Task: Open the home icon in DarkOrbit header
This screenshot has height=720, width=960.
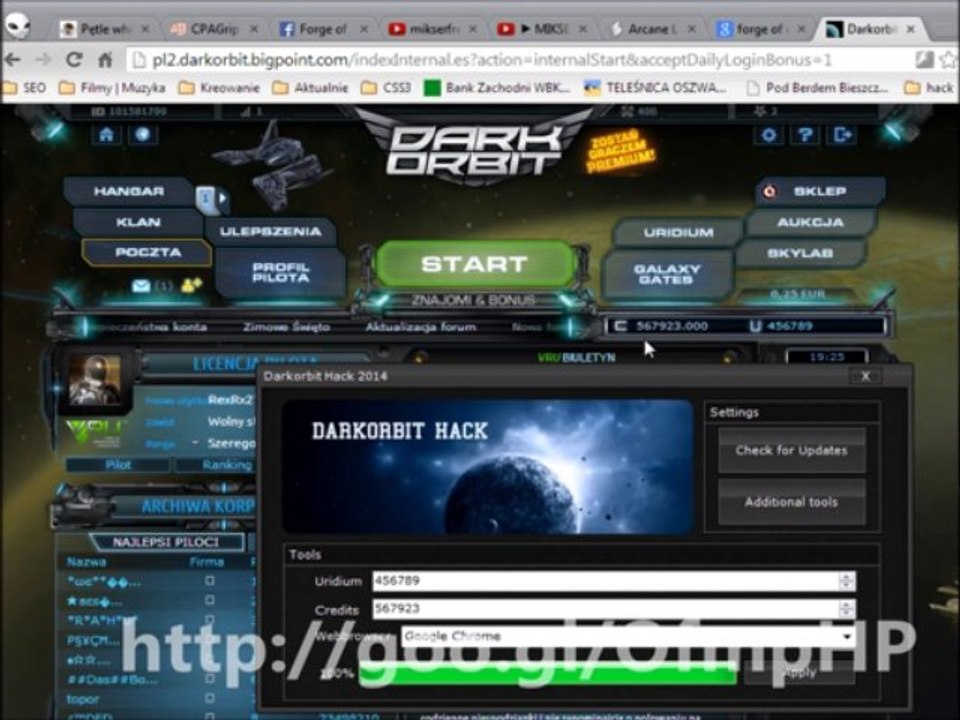Action: [x=106, y=135]
